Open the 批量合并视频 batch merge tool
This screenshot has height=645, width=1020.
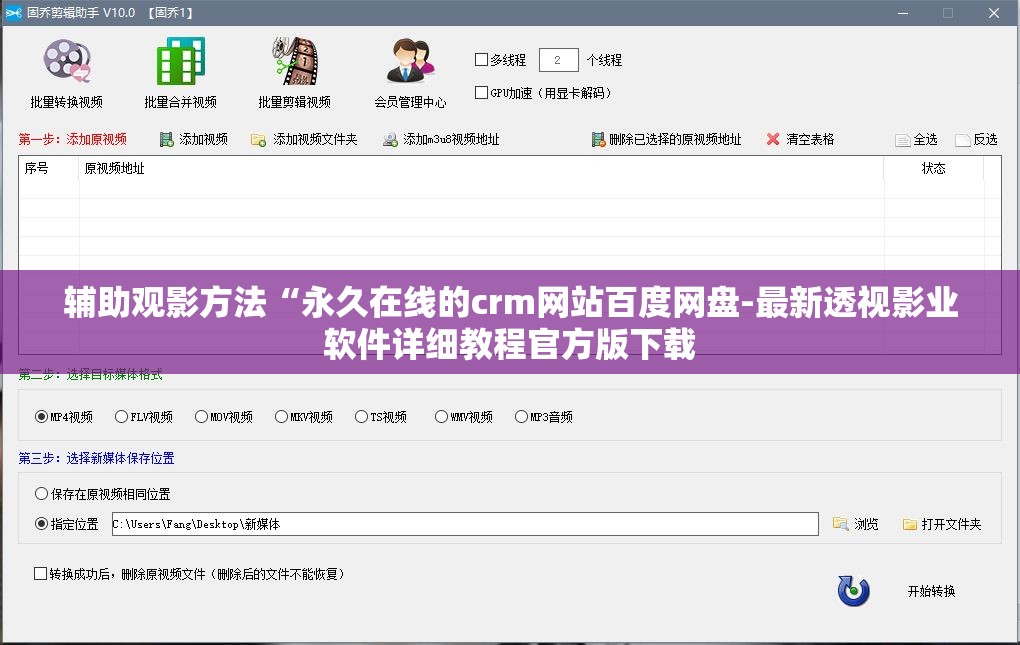point(180,73)
